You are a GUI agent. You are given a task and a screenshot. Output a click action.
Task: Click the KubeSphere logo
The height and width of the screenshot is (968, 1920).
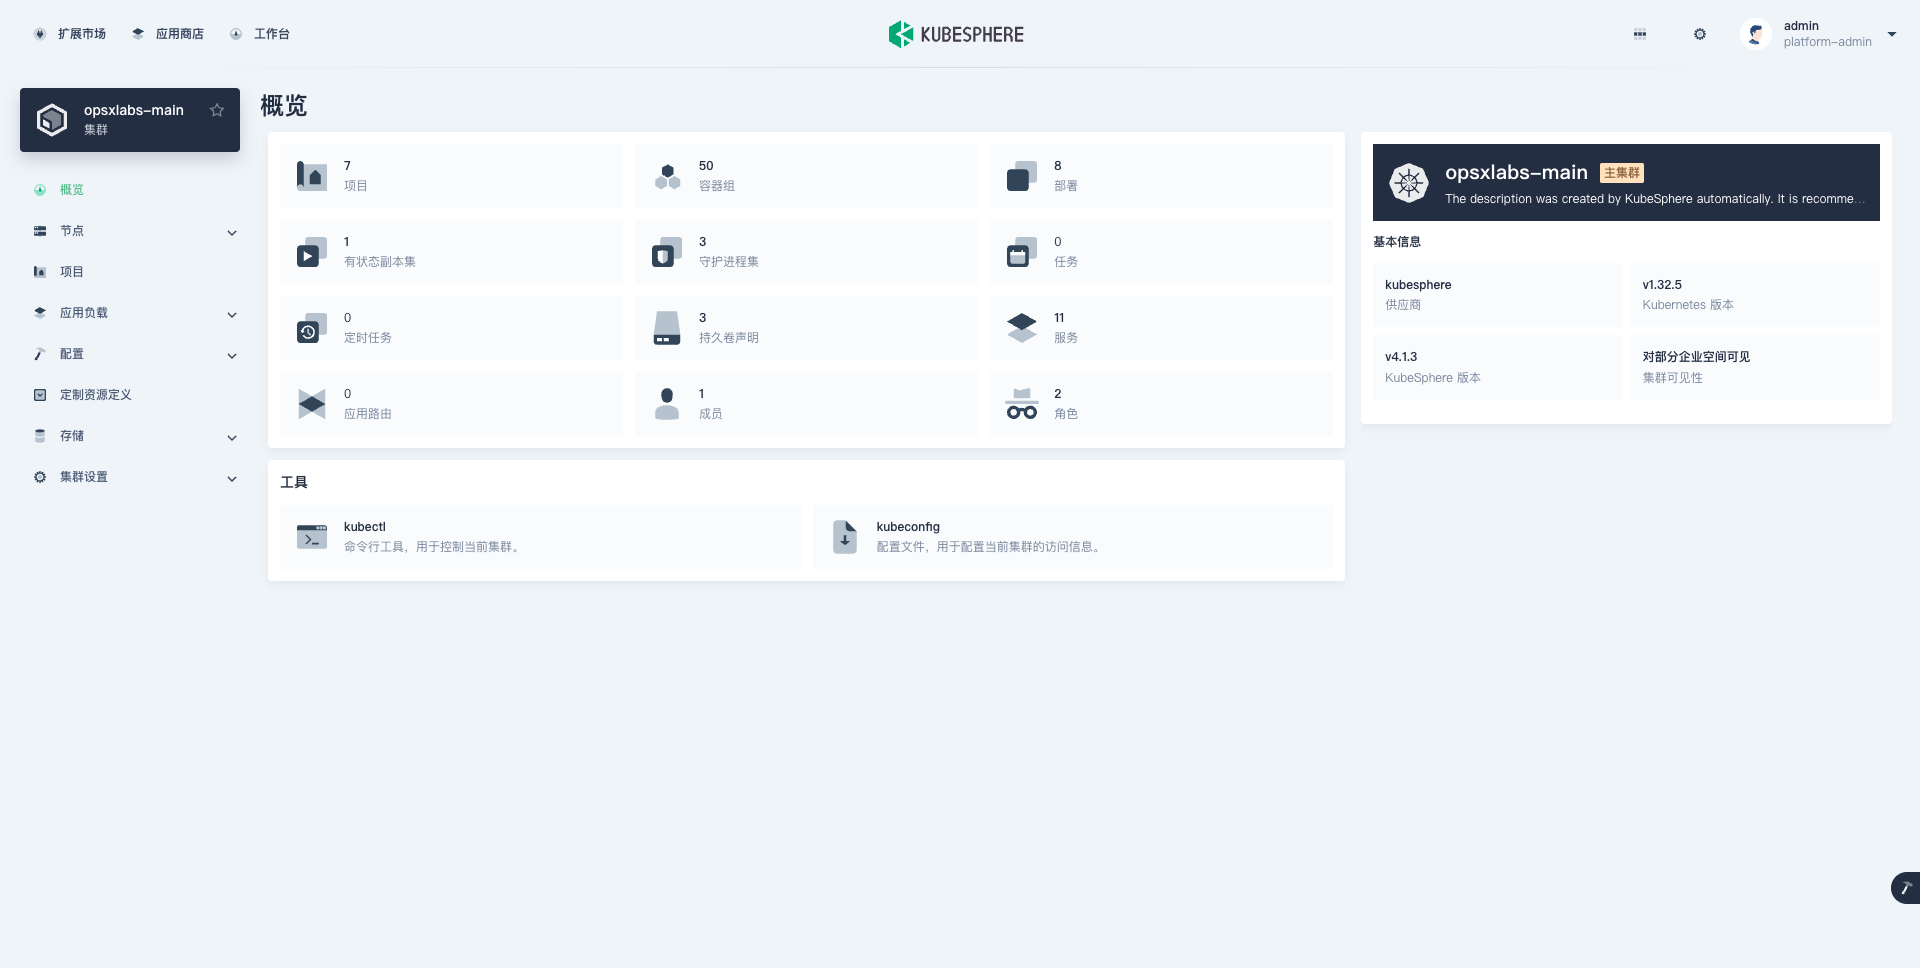[x=956, y=34]
